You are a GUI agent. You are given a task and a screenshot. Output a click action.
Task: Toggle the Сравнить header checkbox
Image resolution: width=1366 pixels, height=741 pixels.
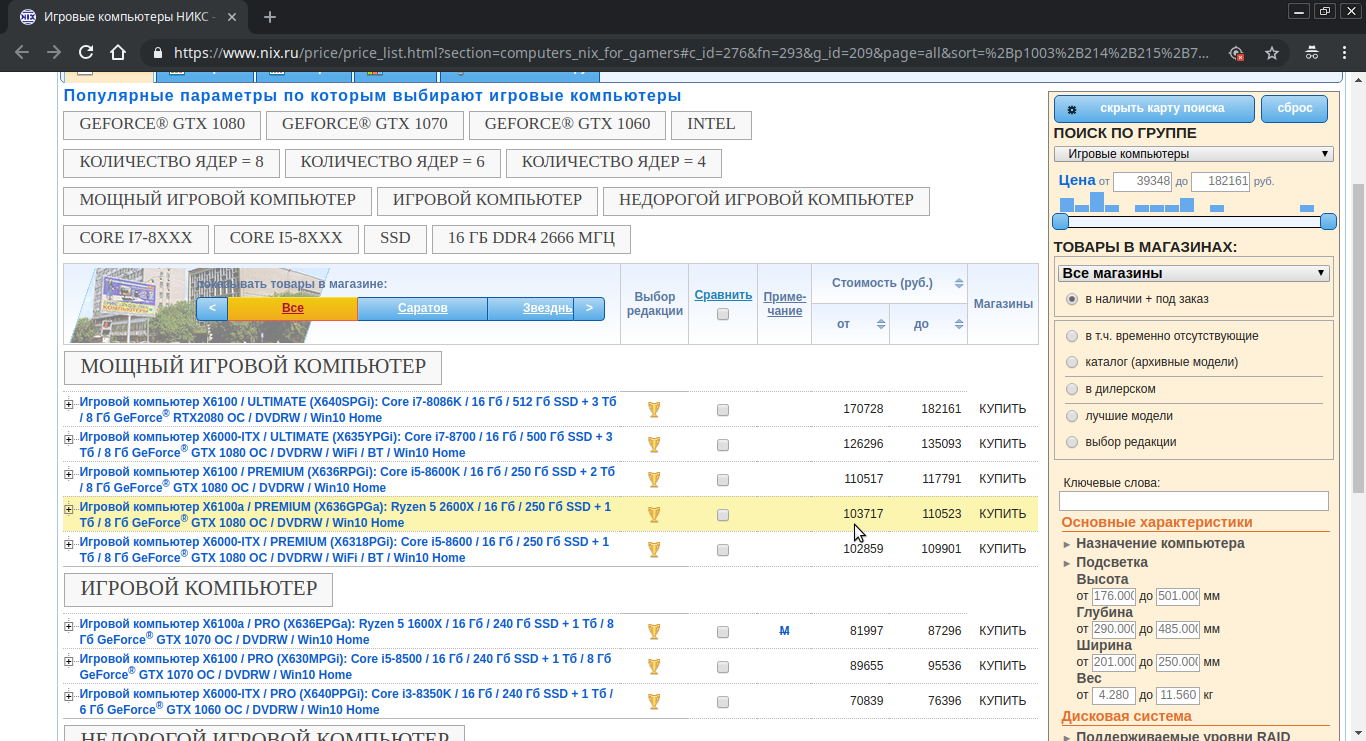(x=723, y=314)
